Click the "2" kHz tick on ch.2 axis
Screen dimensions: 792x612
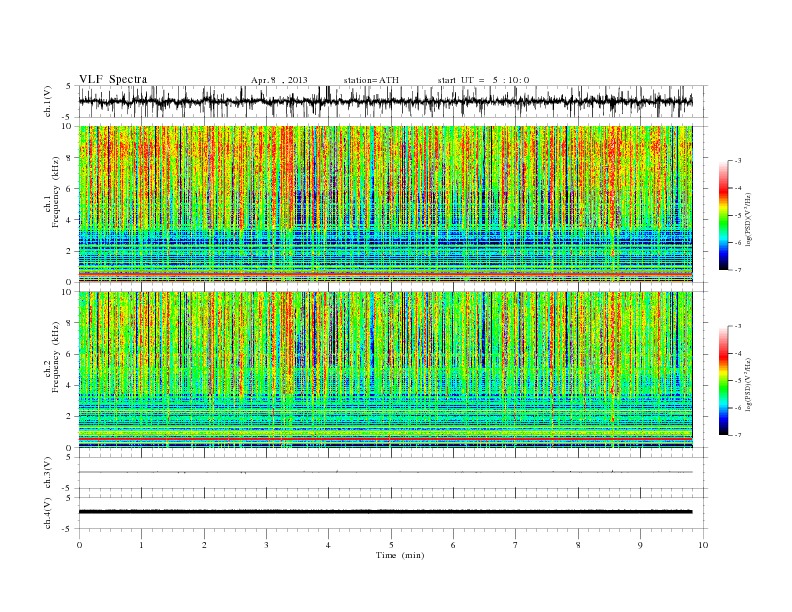(70, 417)
